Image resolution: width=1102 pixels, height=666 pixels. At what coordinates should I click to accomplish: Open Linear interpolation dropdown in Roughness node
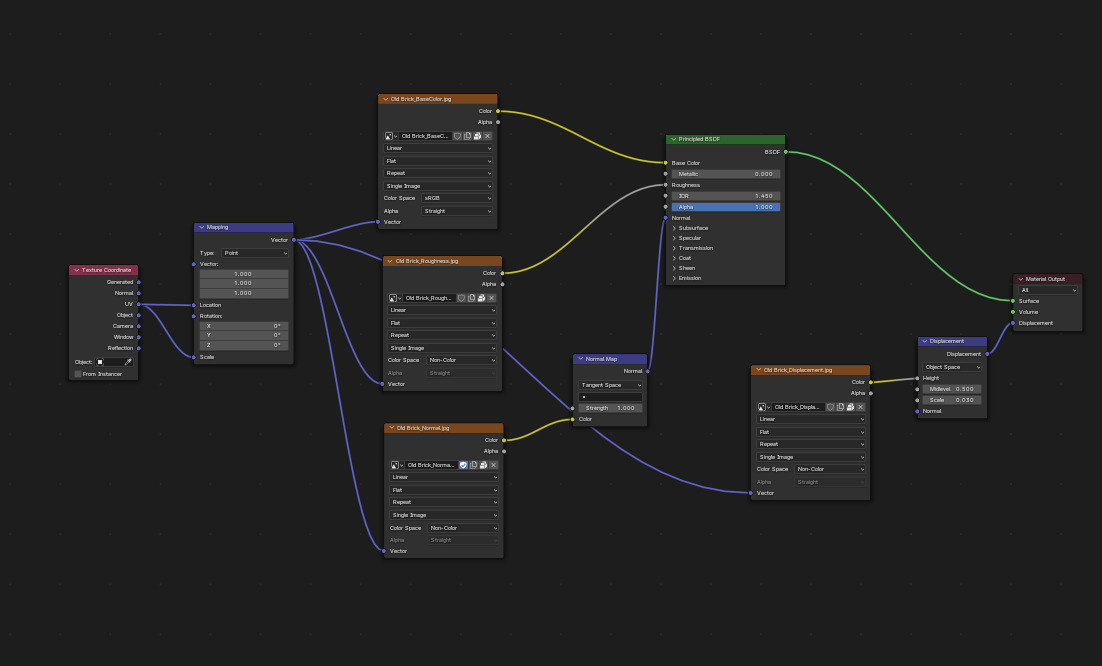point(442,311)
